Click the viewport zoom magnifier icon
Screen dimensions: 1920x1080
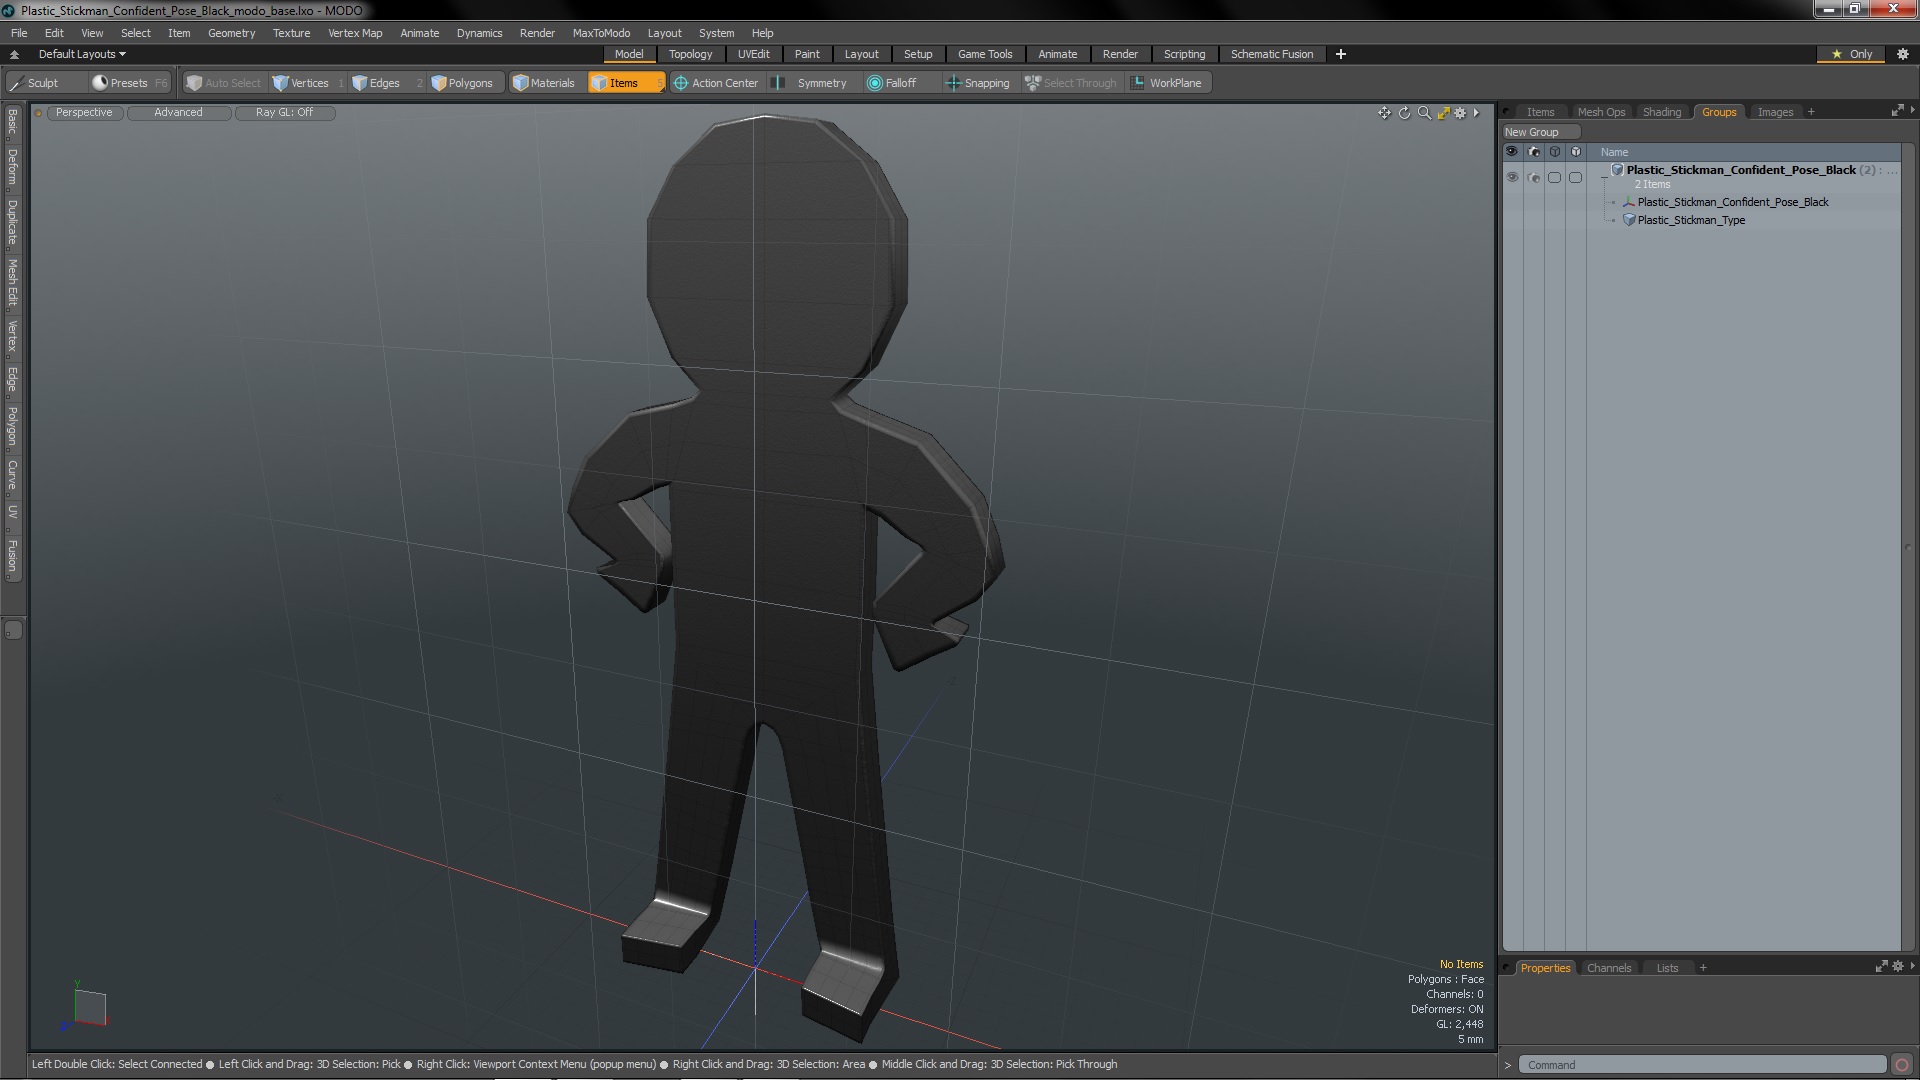(x=1424, y=113)
